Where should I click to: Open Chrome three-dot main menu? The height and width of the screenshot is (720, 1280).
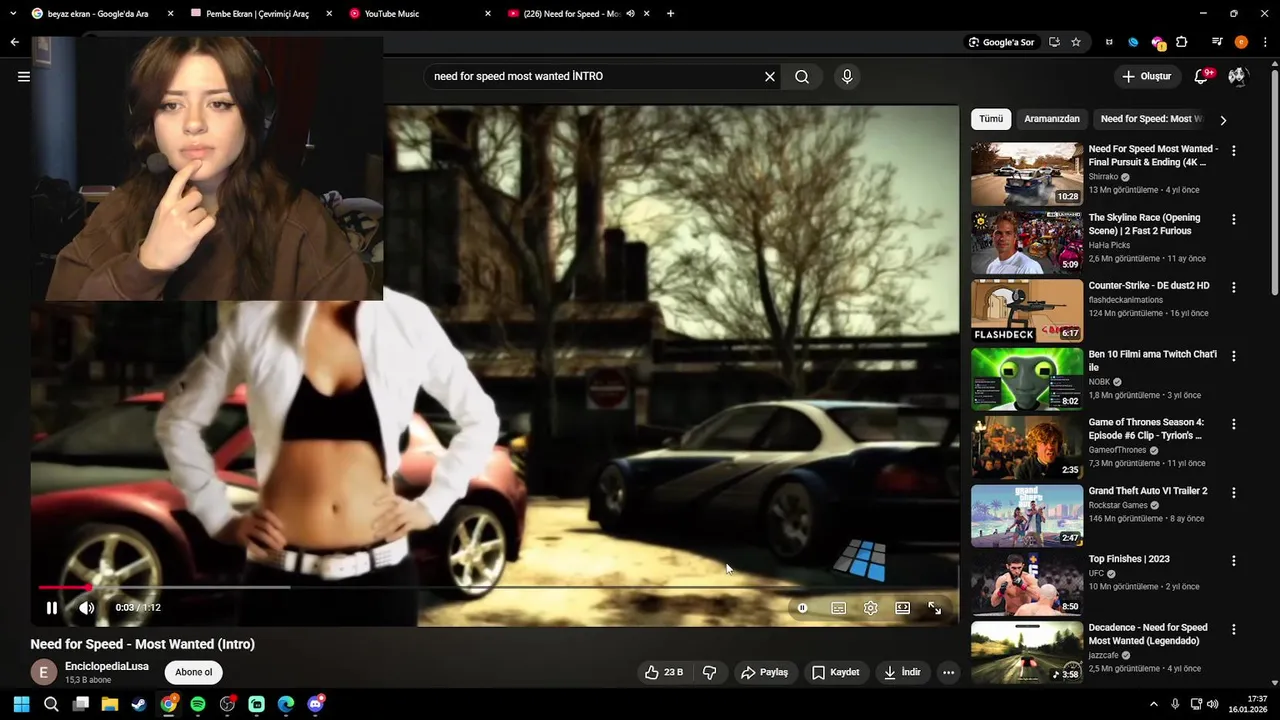tap(1265, 42)
